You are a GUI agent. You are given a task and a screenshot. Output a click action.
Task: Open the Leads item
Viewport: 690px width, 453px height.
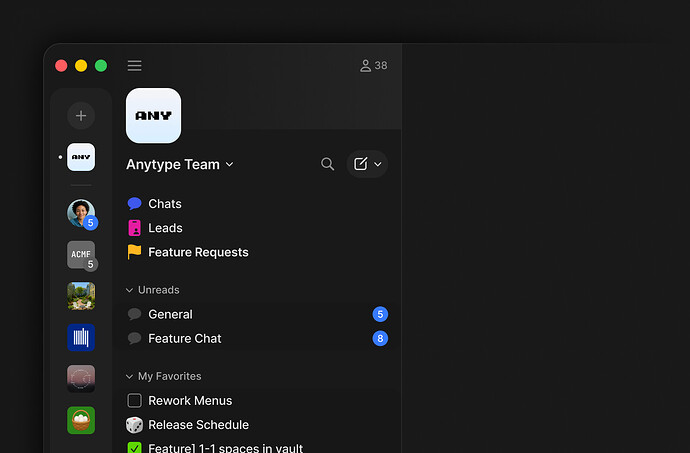[x=257, y=228]
